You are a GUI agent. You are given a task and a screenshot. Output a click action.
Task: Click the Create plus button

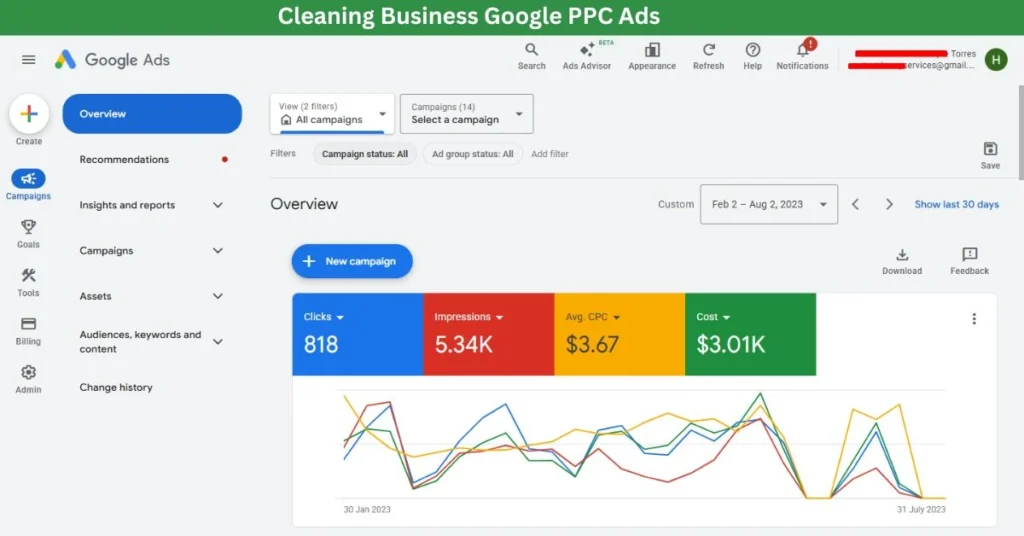click(x=29, y=114)
